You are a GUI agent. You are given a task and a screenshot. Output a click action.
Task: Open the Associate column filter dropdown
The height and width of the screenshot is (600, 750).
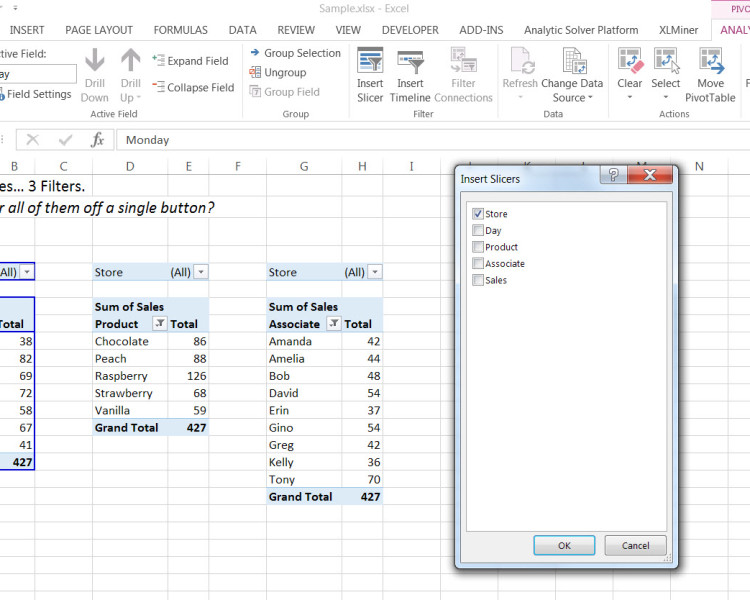click(x=334, y=324)
